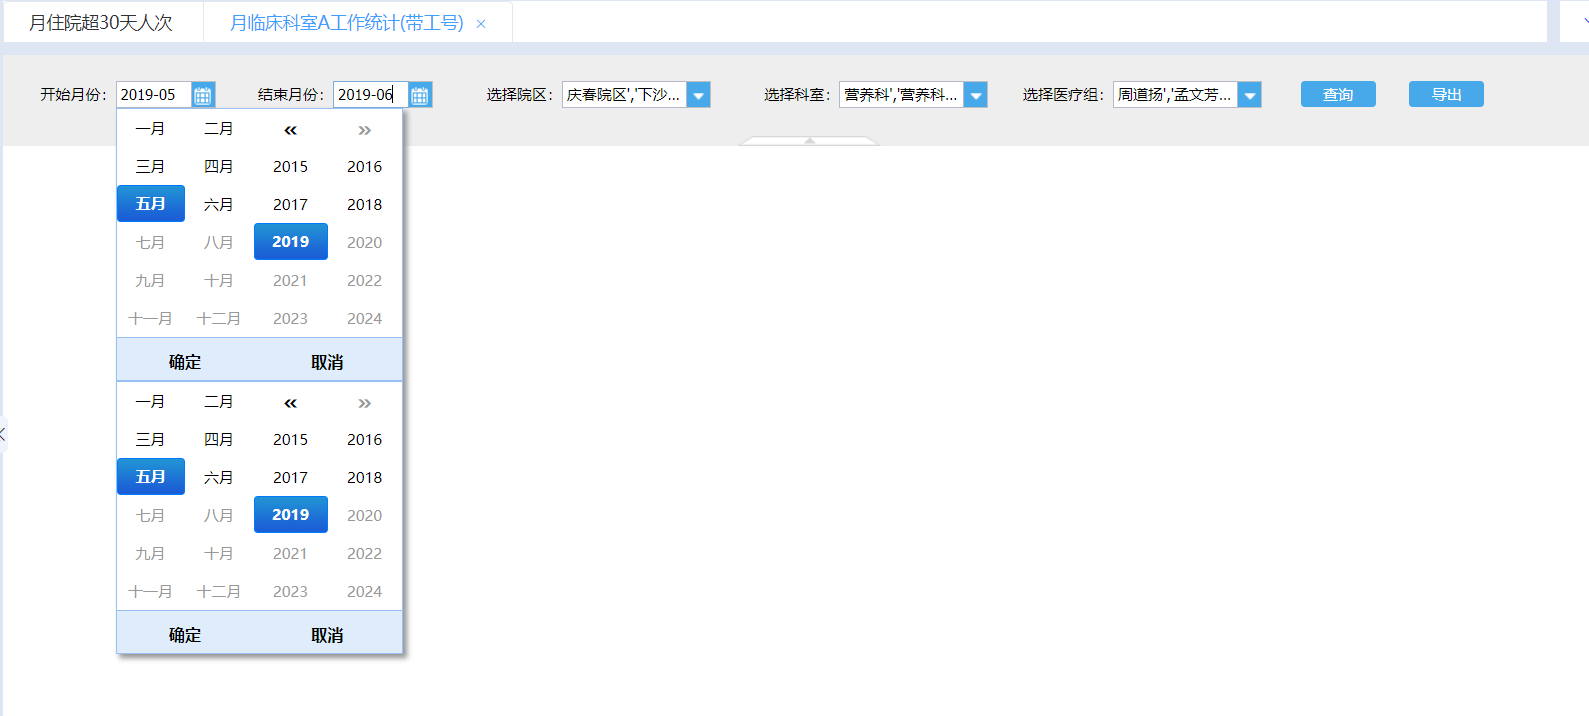Choose 四月 in the lower month picker

pos(218,440)
